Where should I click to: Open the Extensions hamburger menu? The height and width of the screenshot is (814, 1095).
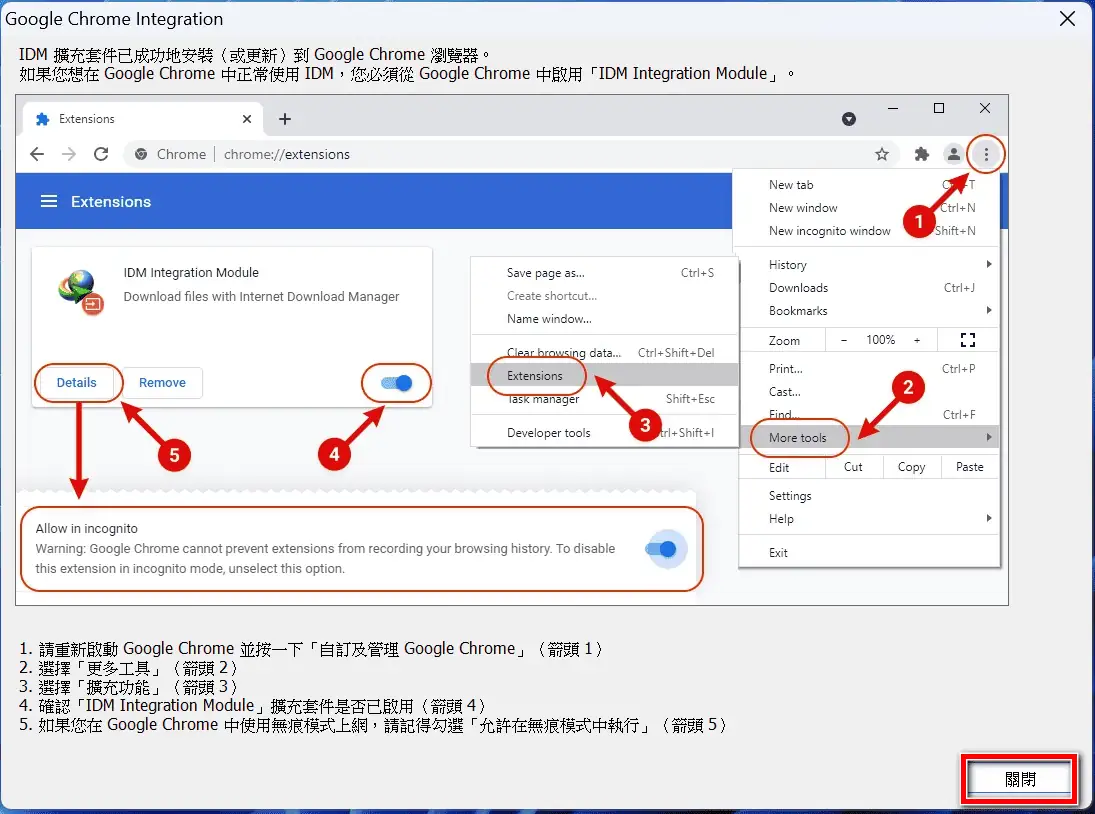click(x=49, y=202)
